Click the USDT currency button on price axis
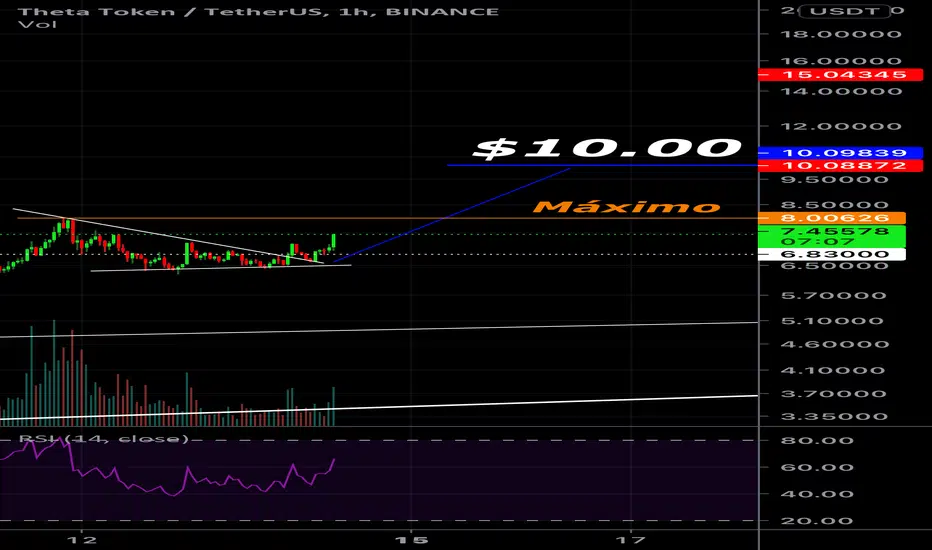 [845, 11]
